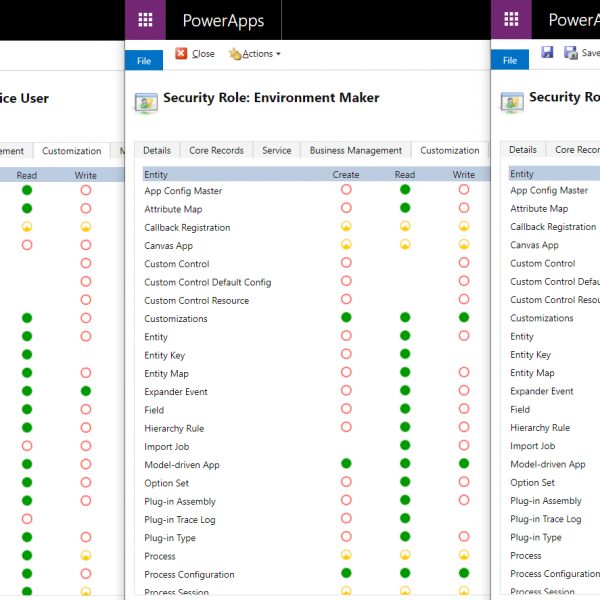Open File menu in the rightmost window
600x600 pixels.
pyautogui.click(x=510, y=60)
